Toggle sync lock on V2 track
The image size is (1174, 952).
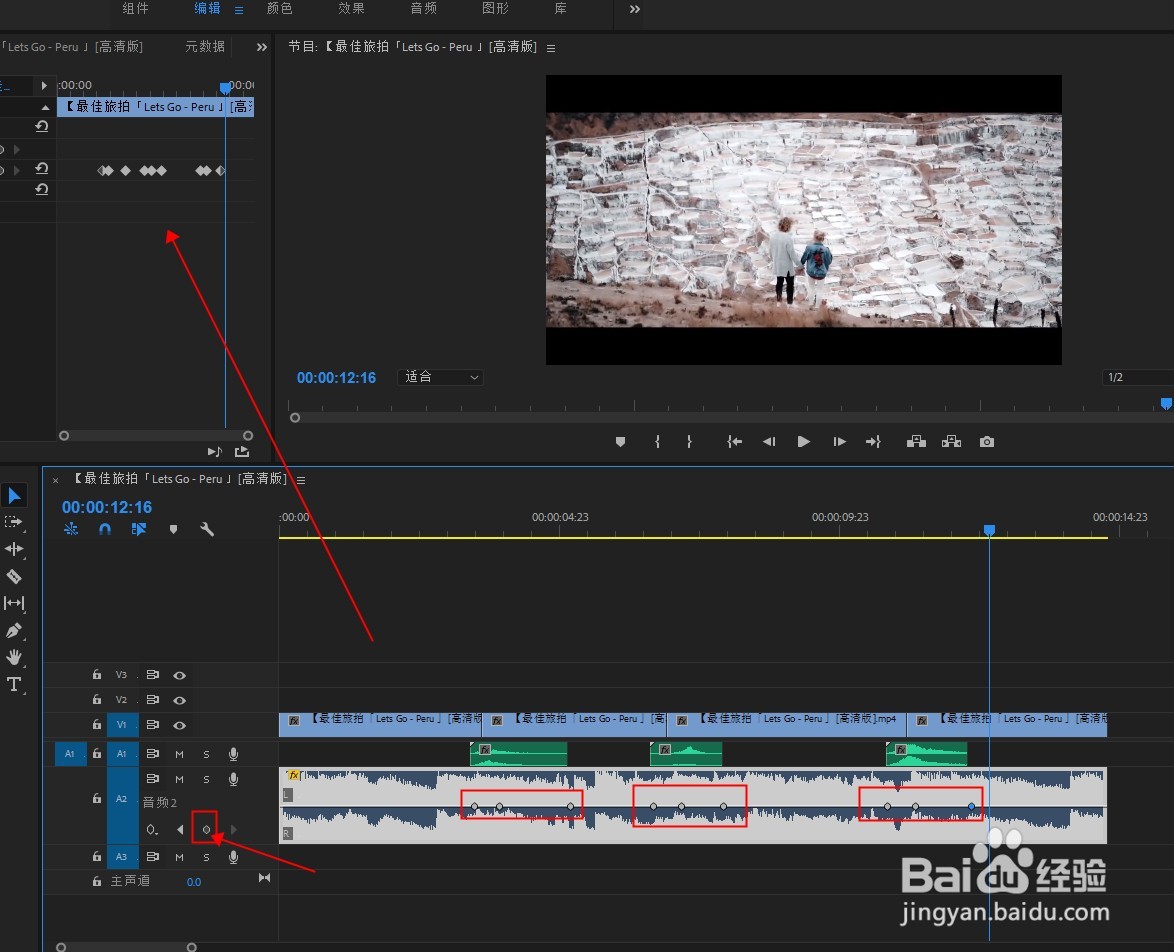tap(153, 700)
